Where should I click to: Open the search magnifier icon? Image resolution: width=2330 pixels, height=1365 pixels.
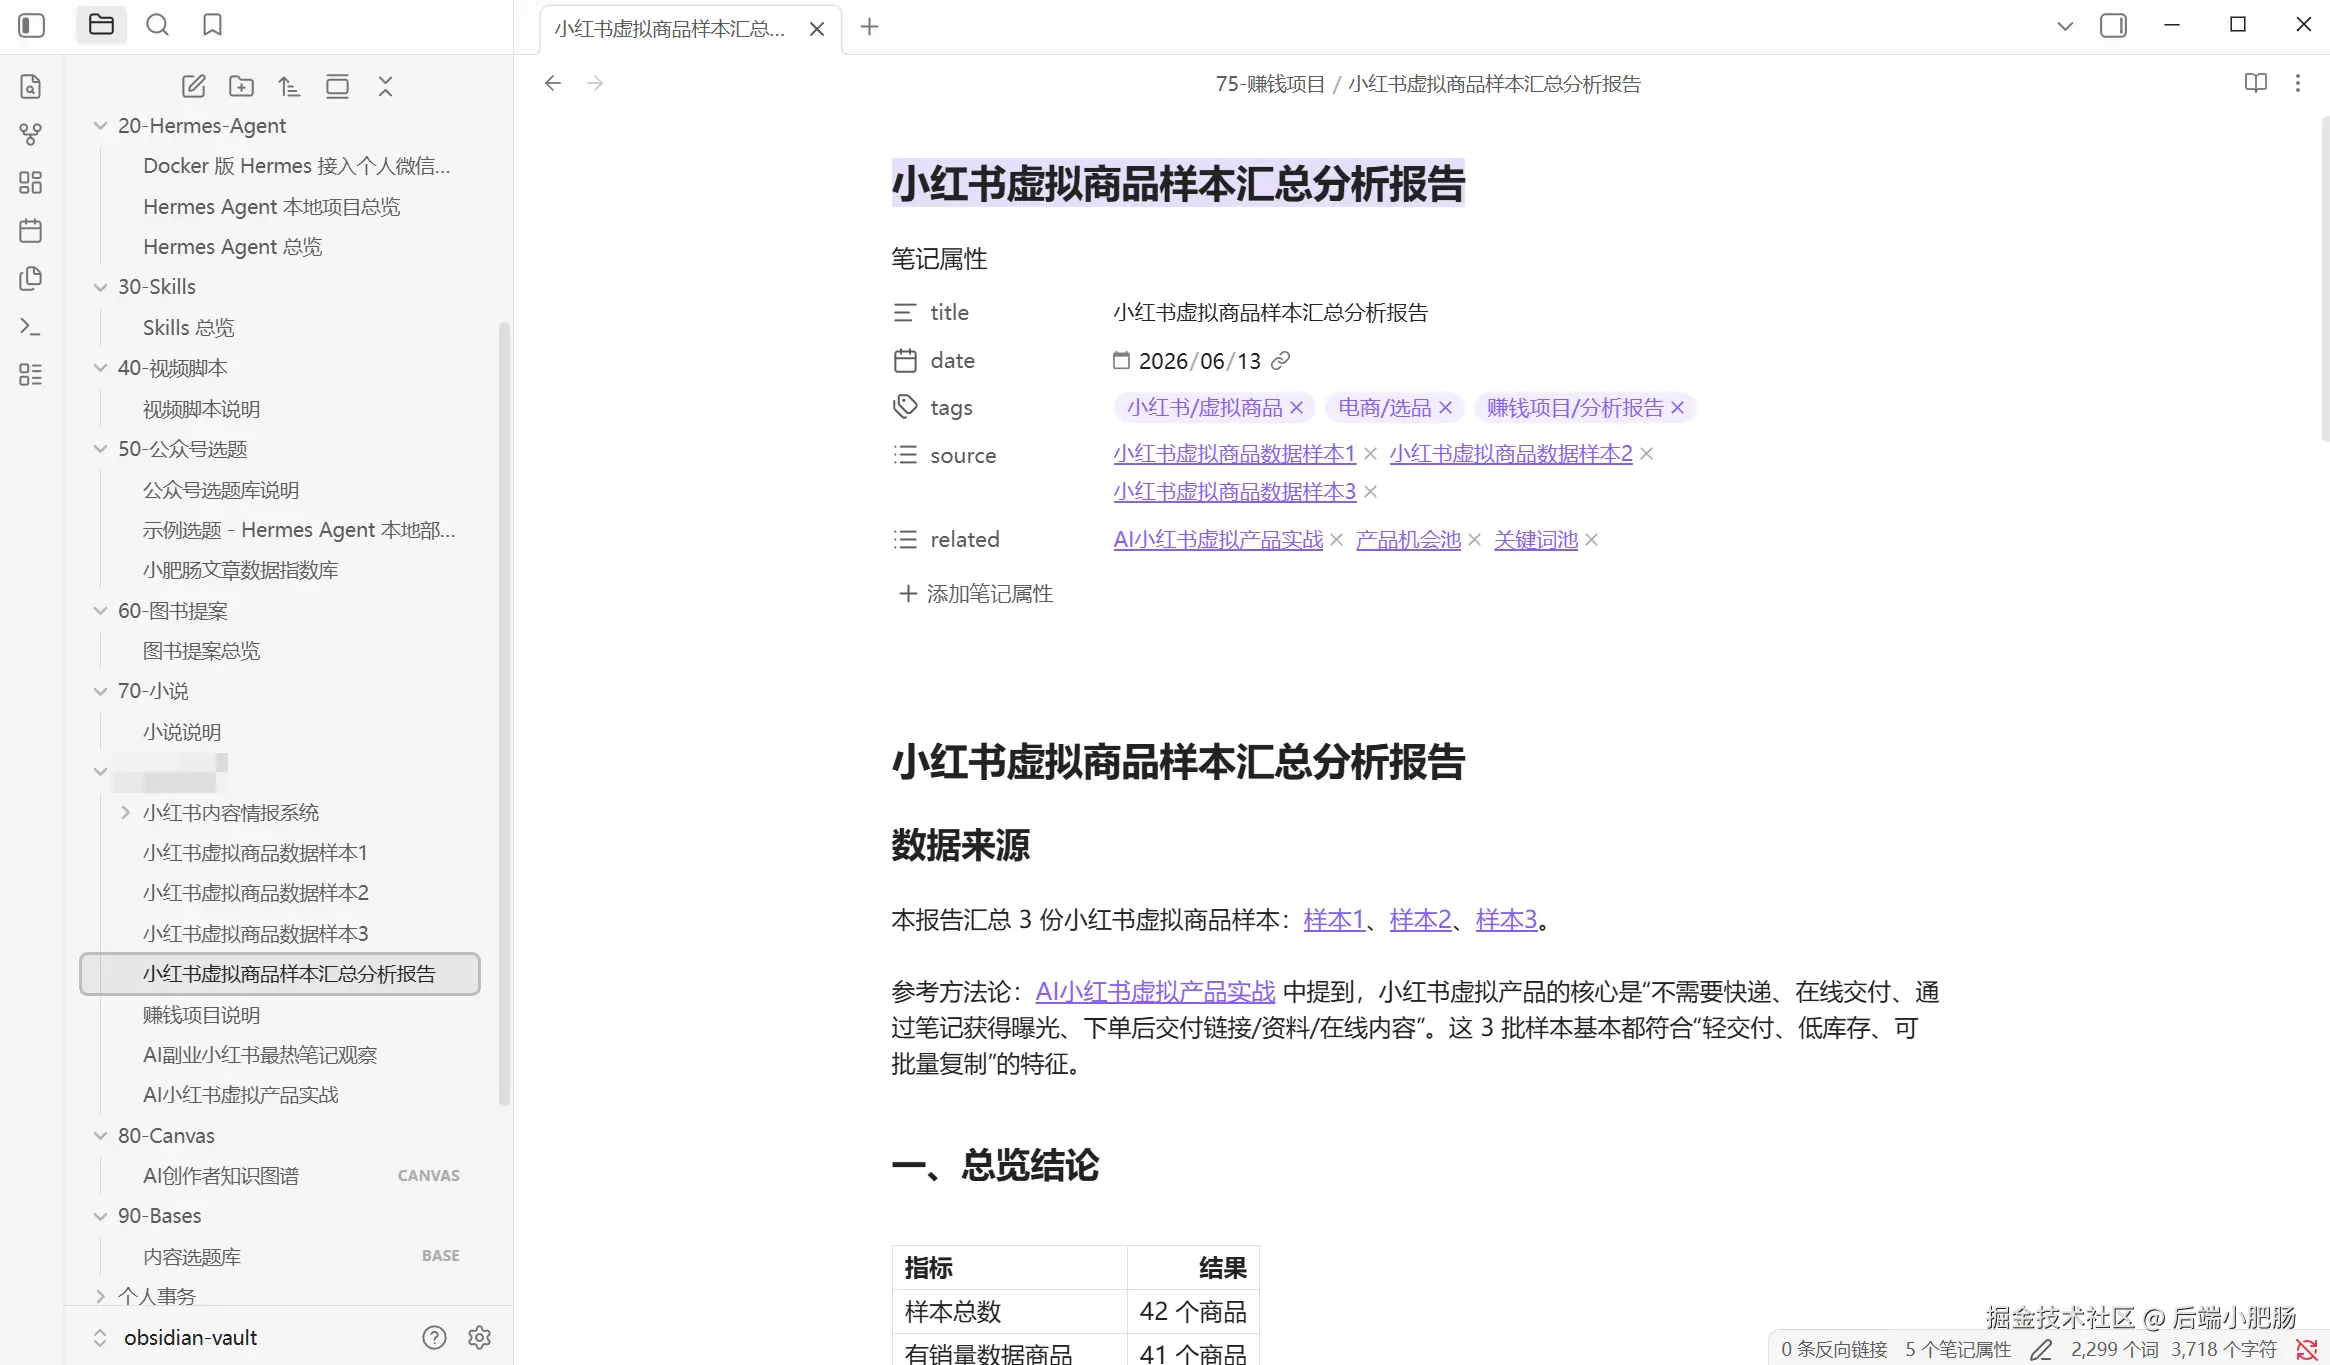pyautogui.click(x=157, y=25)
